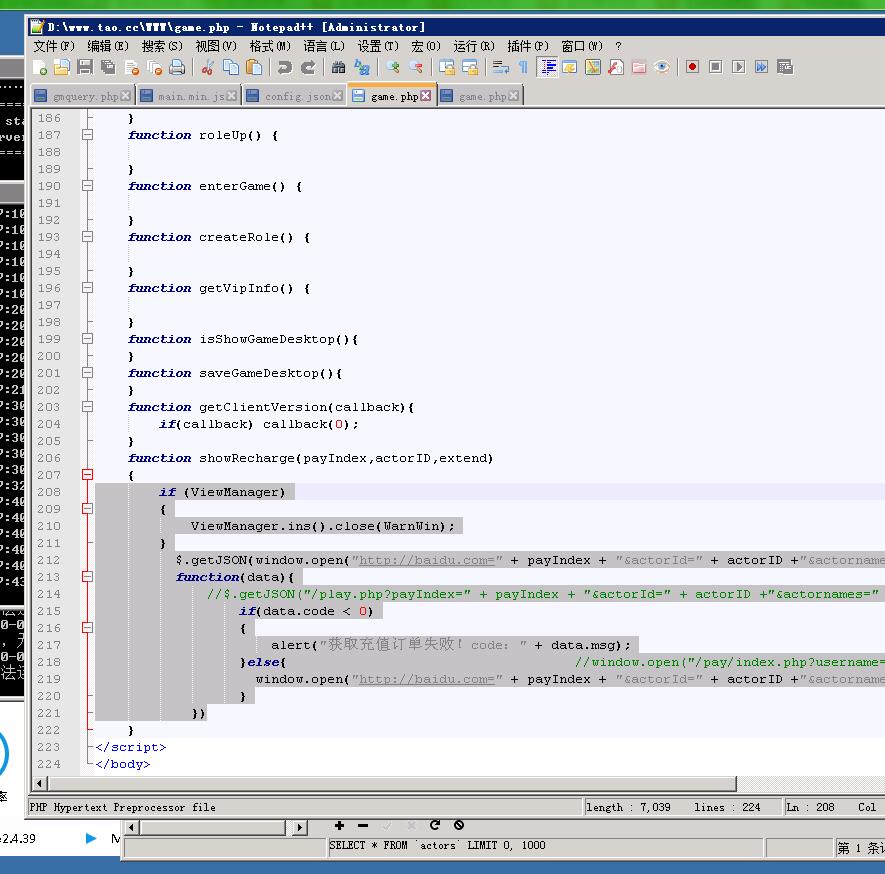
Task: Click the Save All toolbar icon
Action: pyautogui.click(x=108, y=68)
